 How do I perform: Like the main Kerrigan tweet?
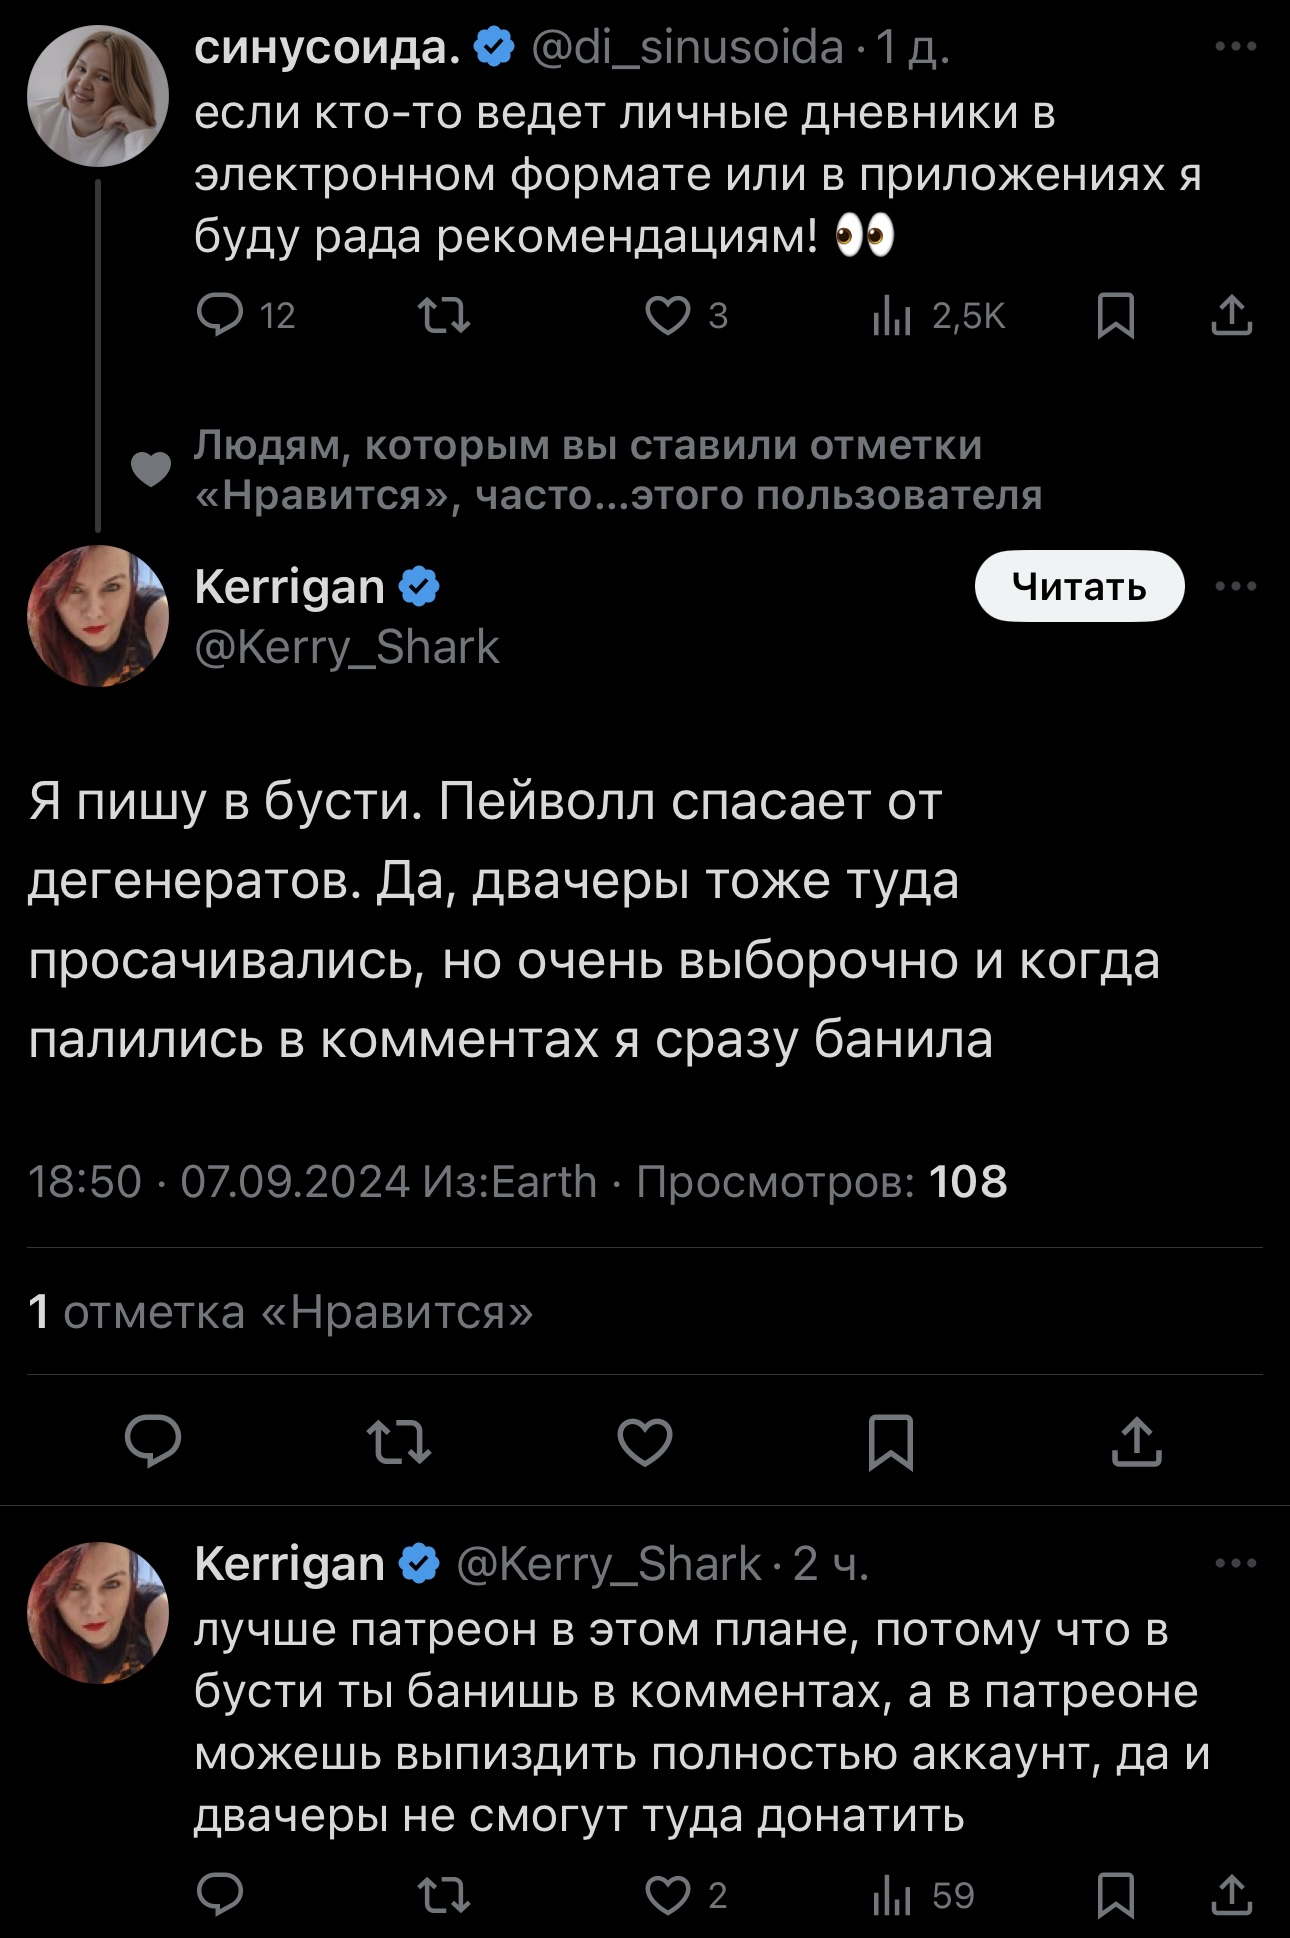[645, 1441]
